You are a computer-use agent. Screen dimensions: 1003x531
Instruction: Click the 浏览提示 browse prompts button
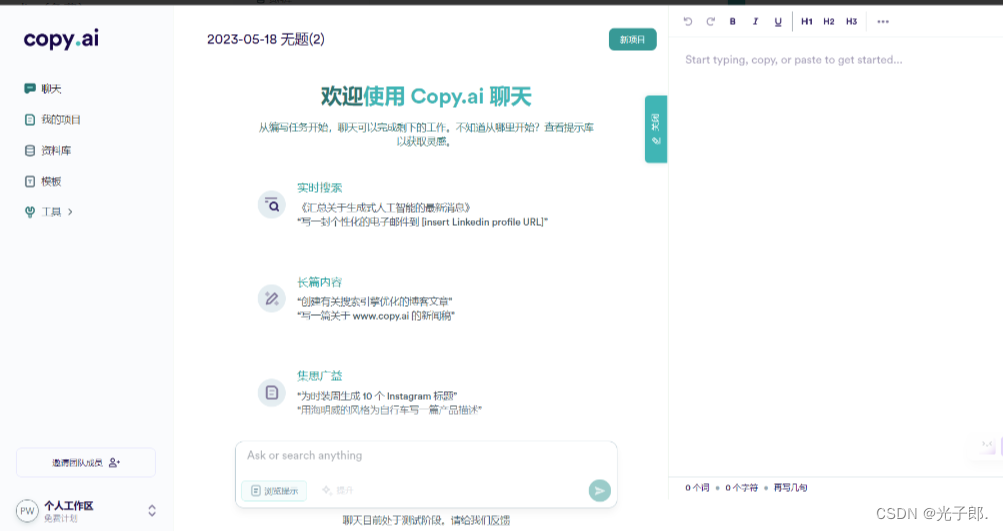[274, 491]
